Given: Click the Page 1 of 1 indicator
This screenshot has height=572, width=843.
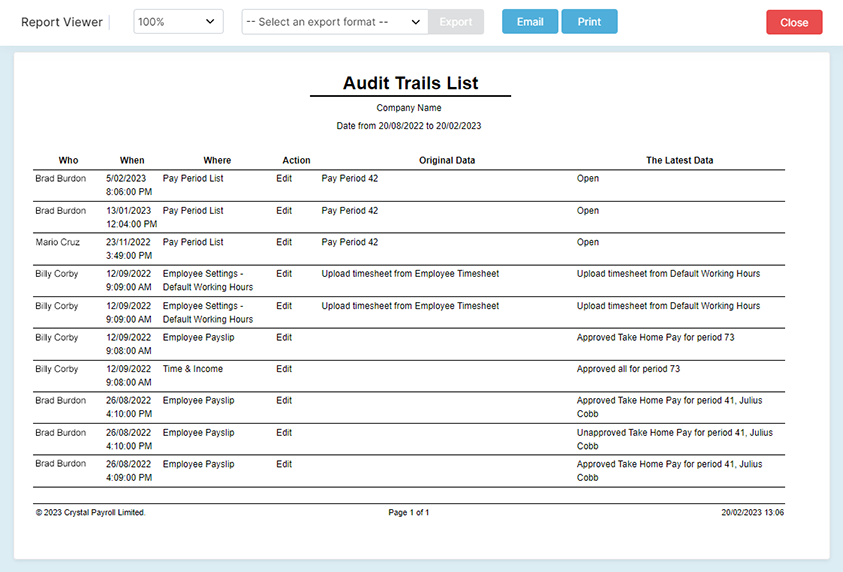Looking at the screenshot, I should (x=409, y=513).
